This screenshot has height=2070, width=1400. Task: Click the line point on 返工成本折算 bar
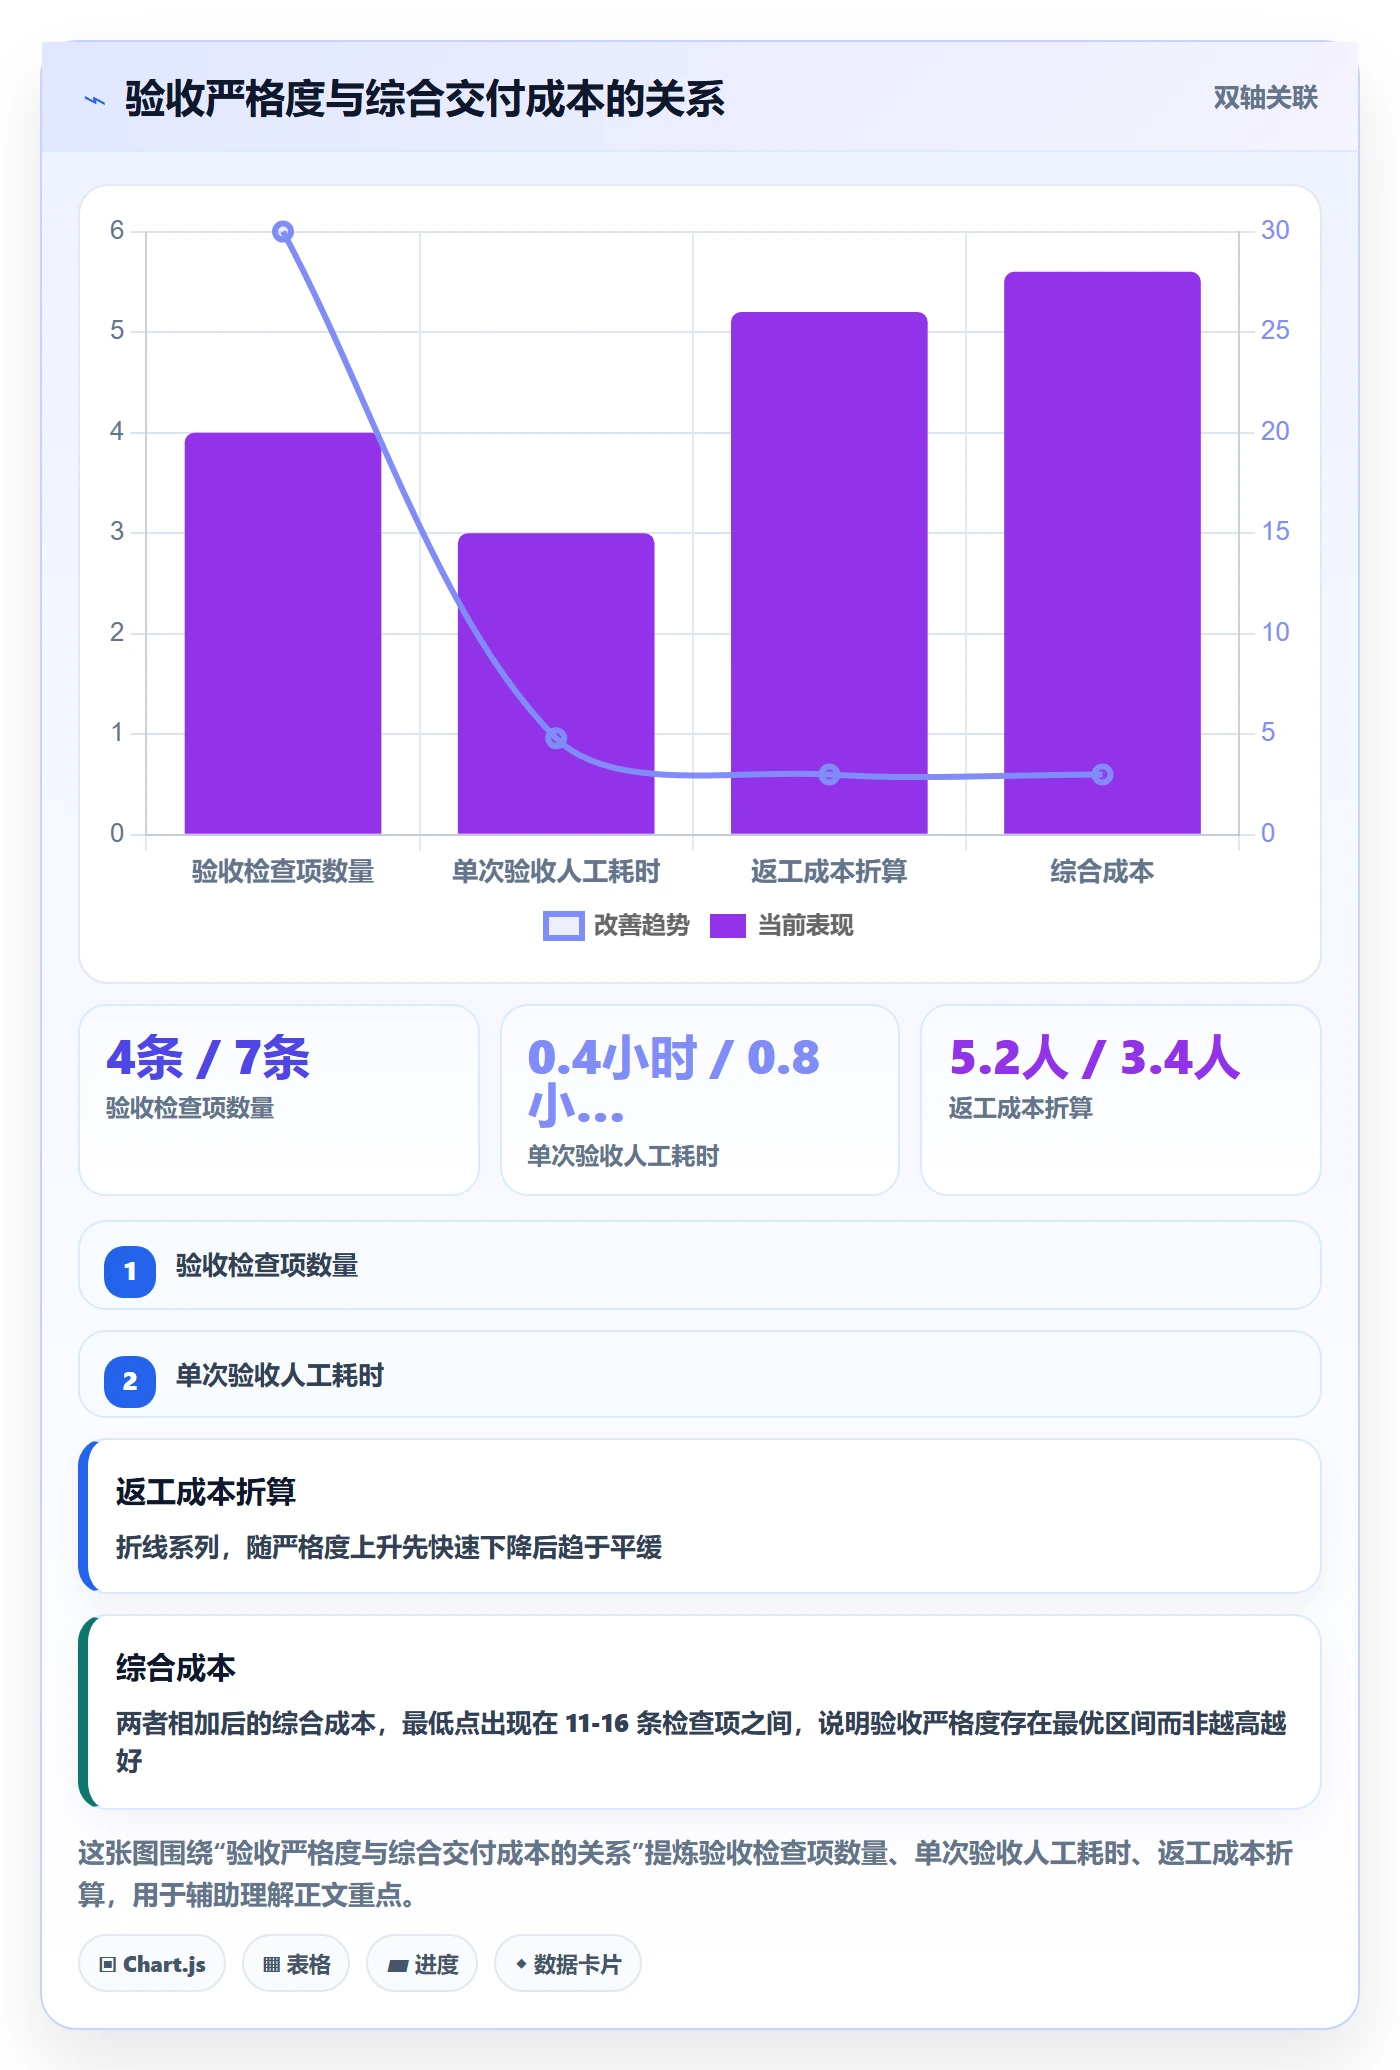point(829,774)
